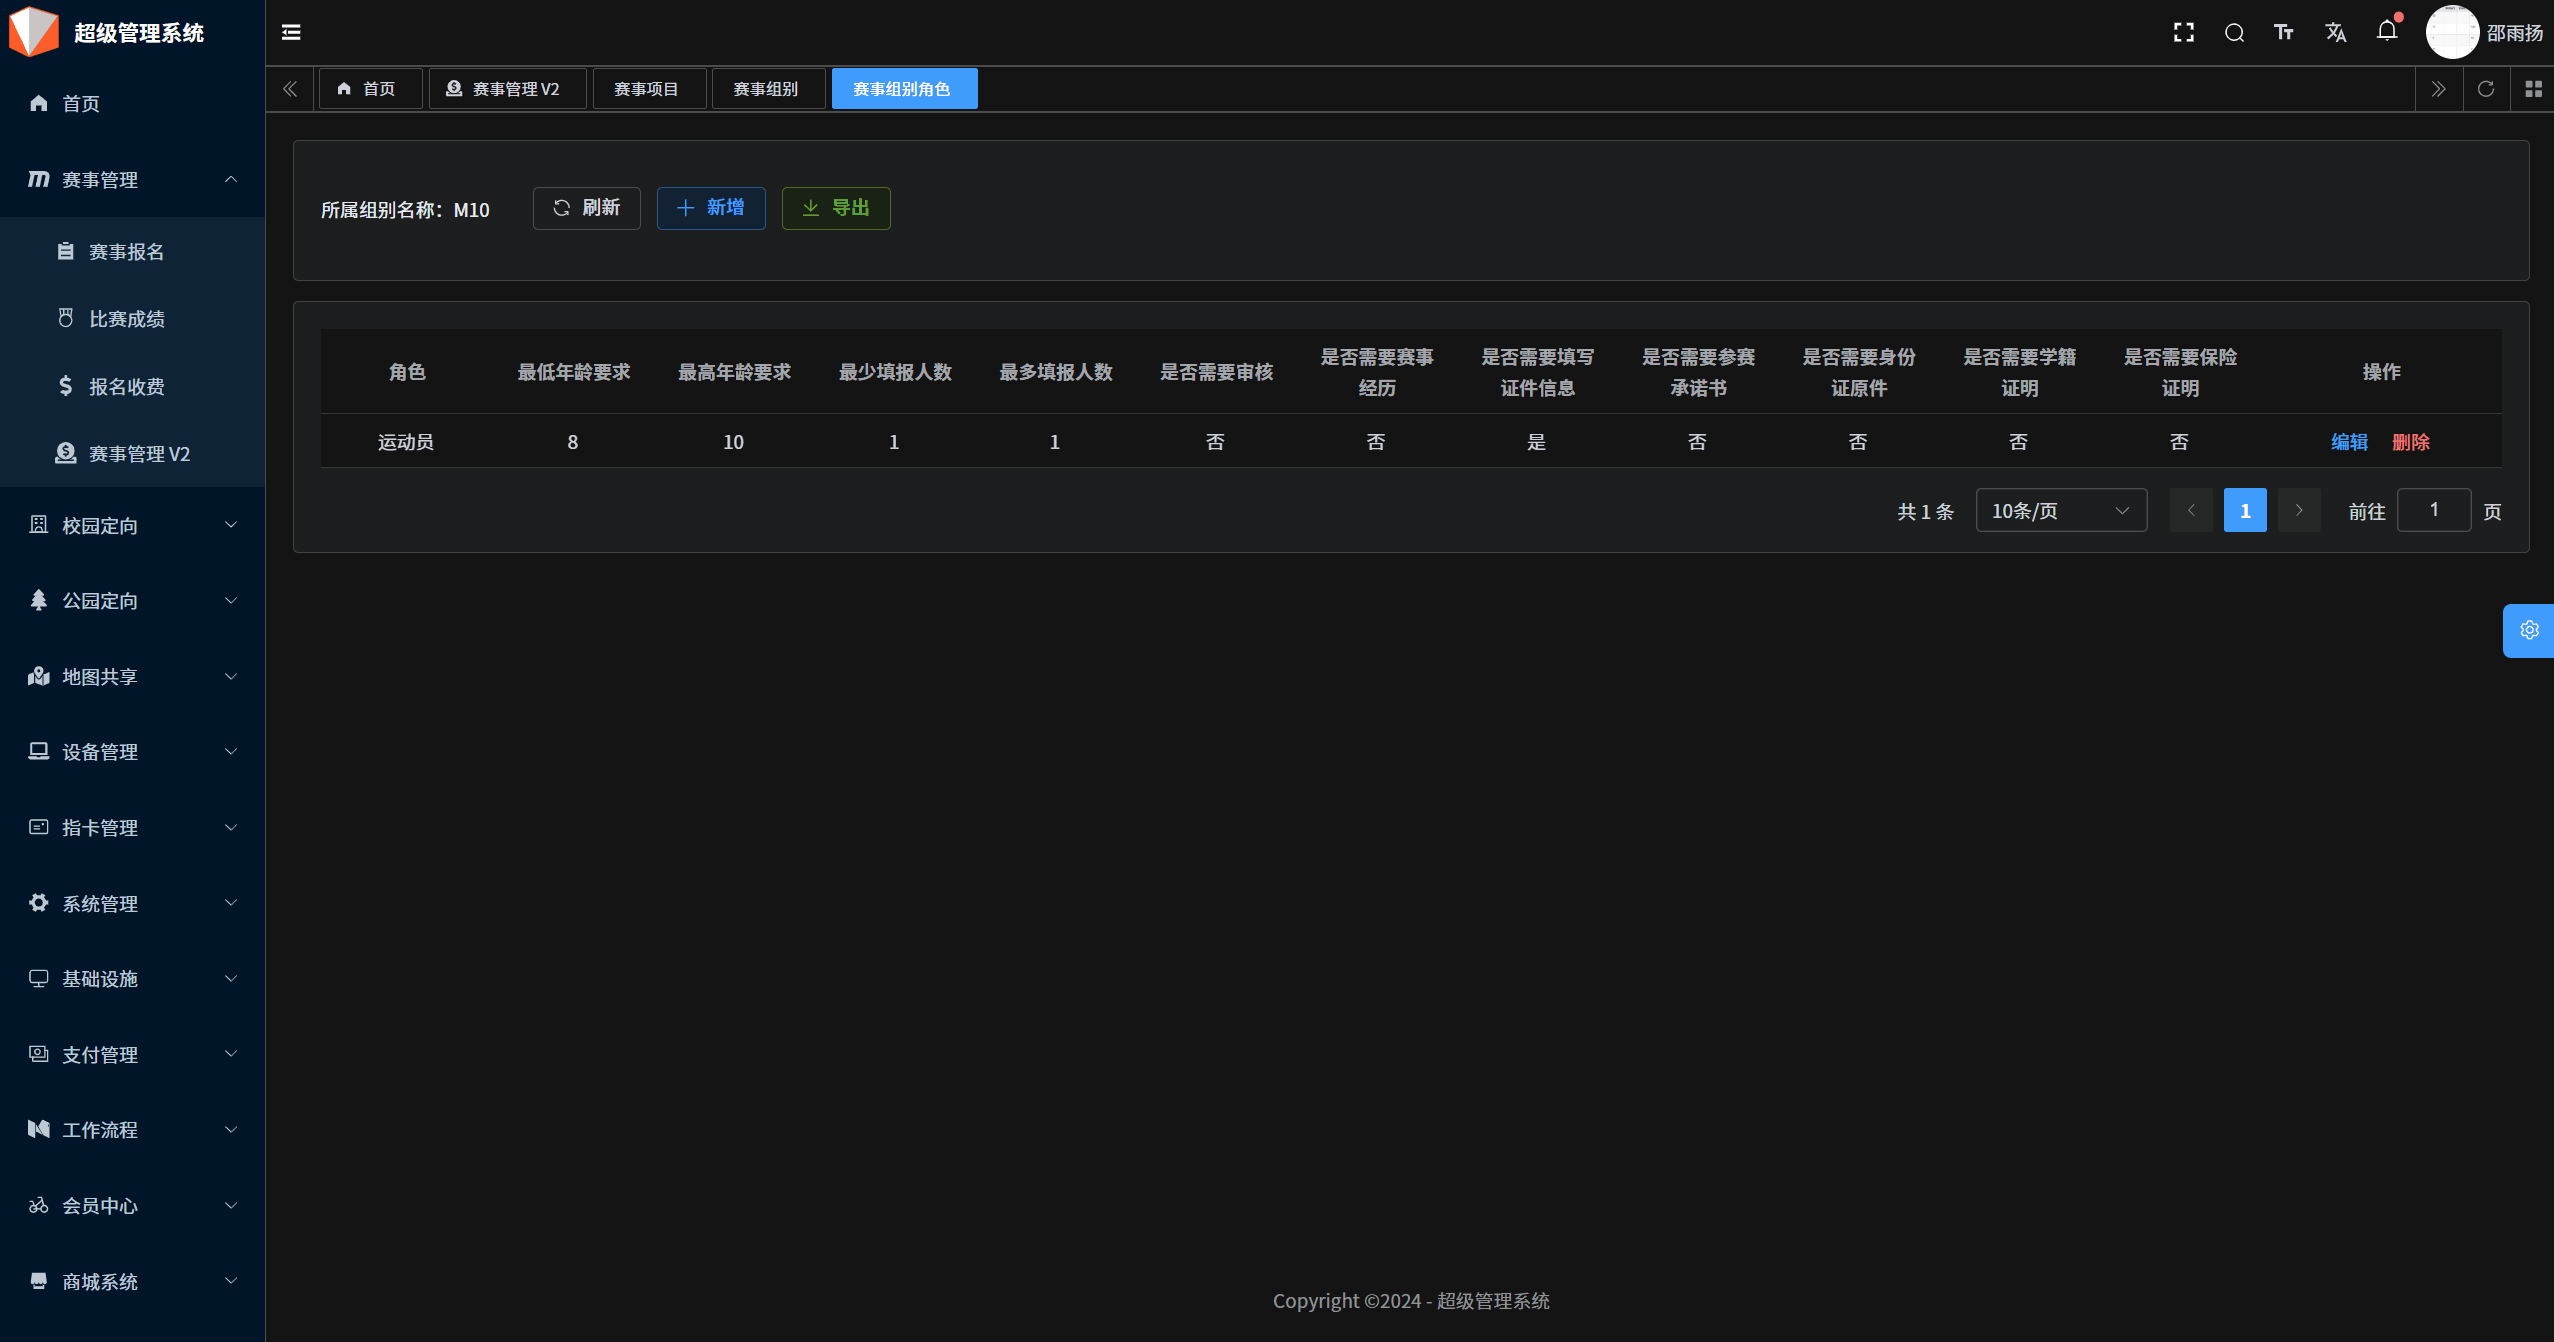The width and height of the screenshot is (2554, 1342).
Task: Open the tab grid menu icon
Action: (x=2533, y=89)
